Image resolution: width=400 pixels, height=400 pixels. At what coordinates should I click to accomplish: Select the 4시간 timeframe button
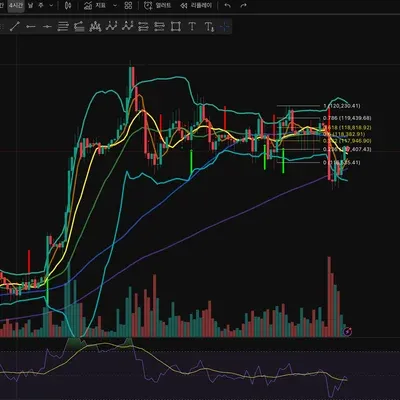tap(16, 6)
